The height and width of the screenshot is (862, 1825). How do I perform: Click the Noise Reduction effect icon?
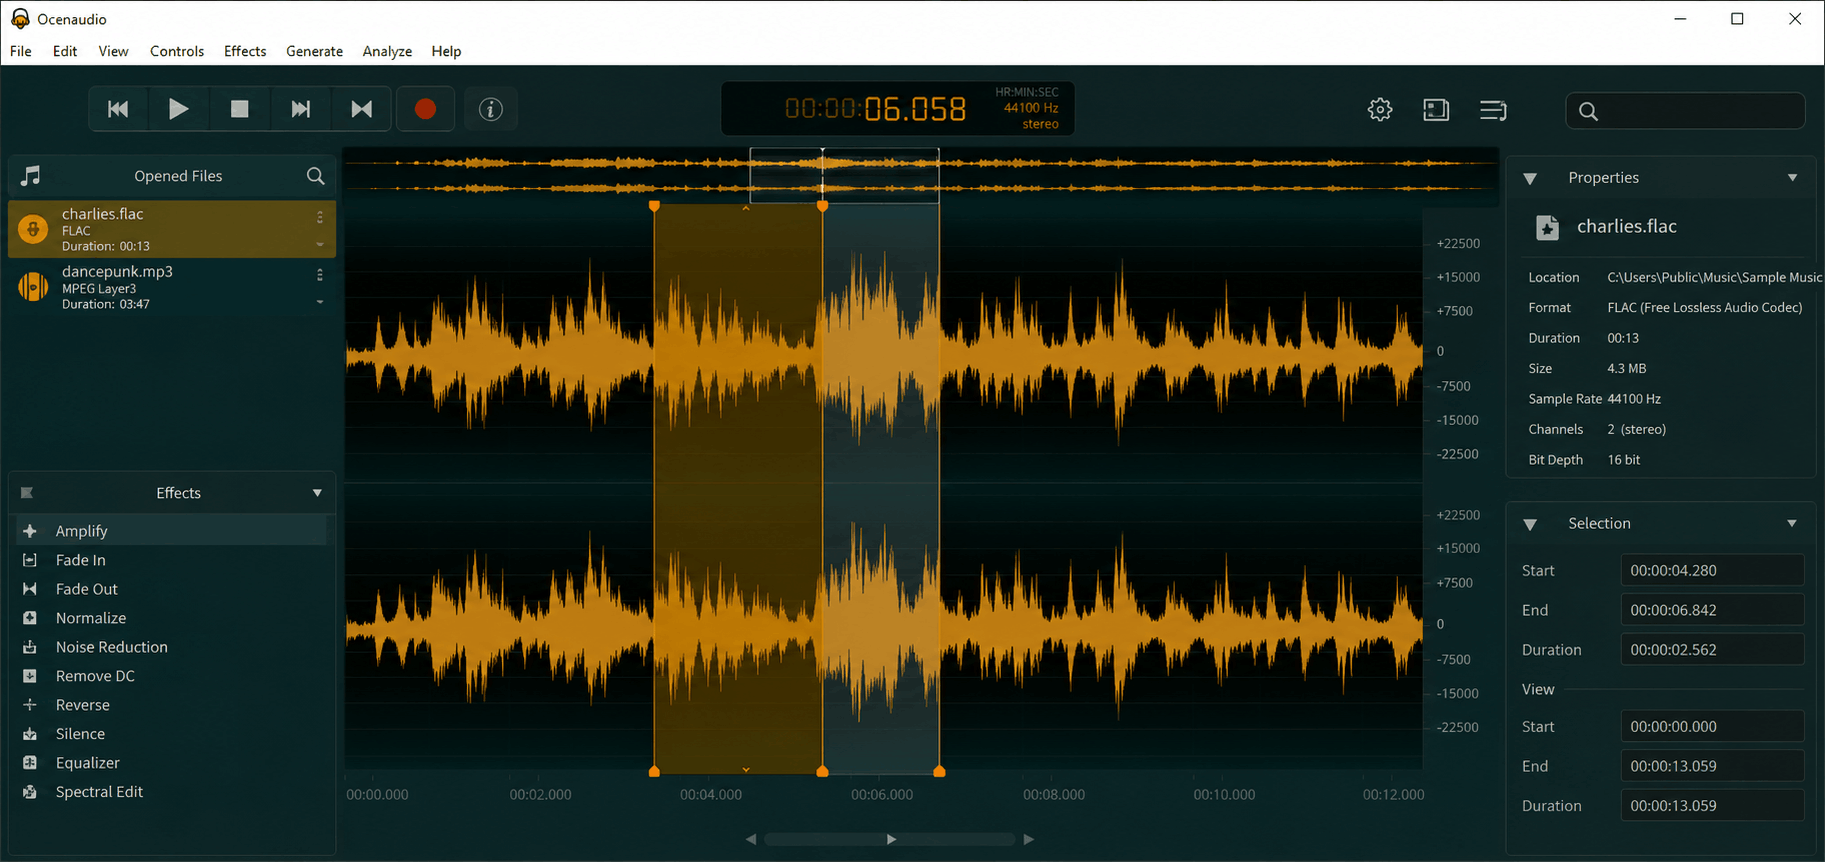tap(30, 647)
